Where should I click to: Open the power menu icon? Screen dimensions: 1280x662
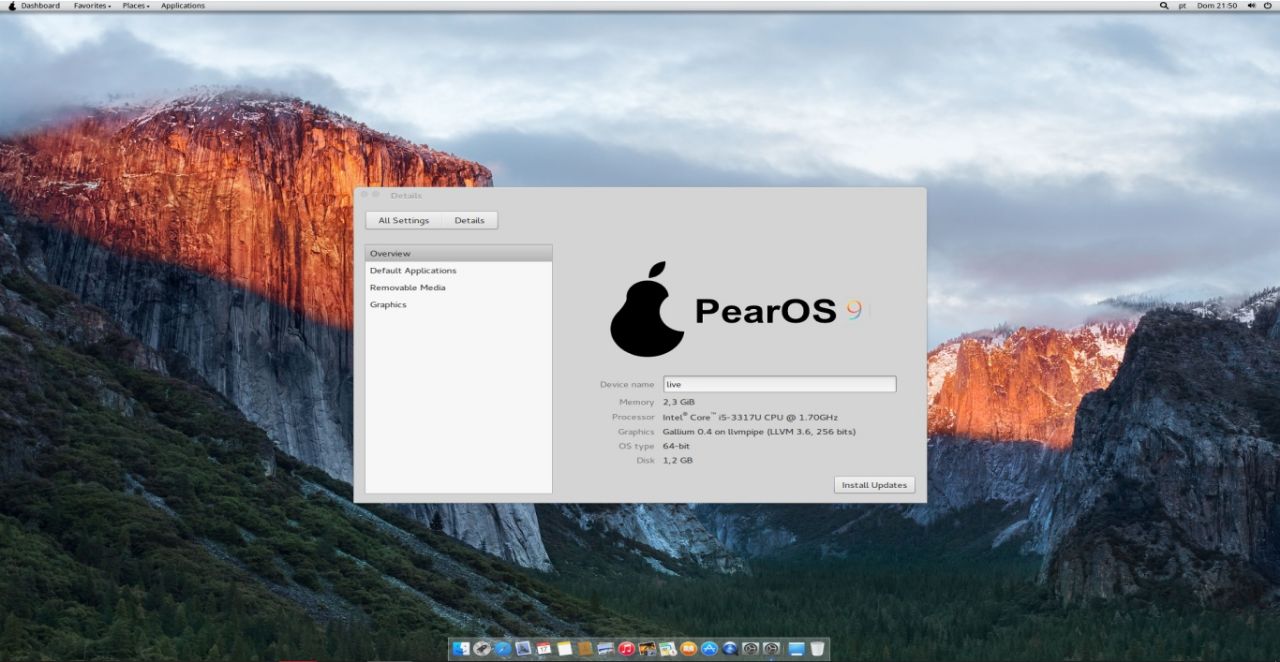click(x=1268, y=5)
